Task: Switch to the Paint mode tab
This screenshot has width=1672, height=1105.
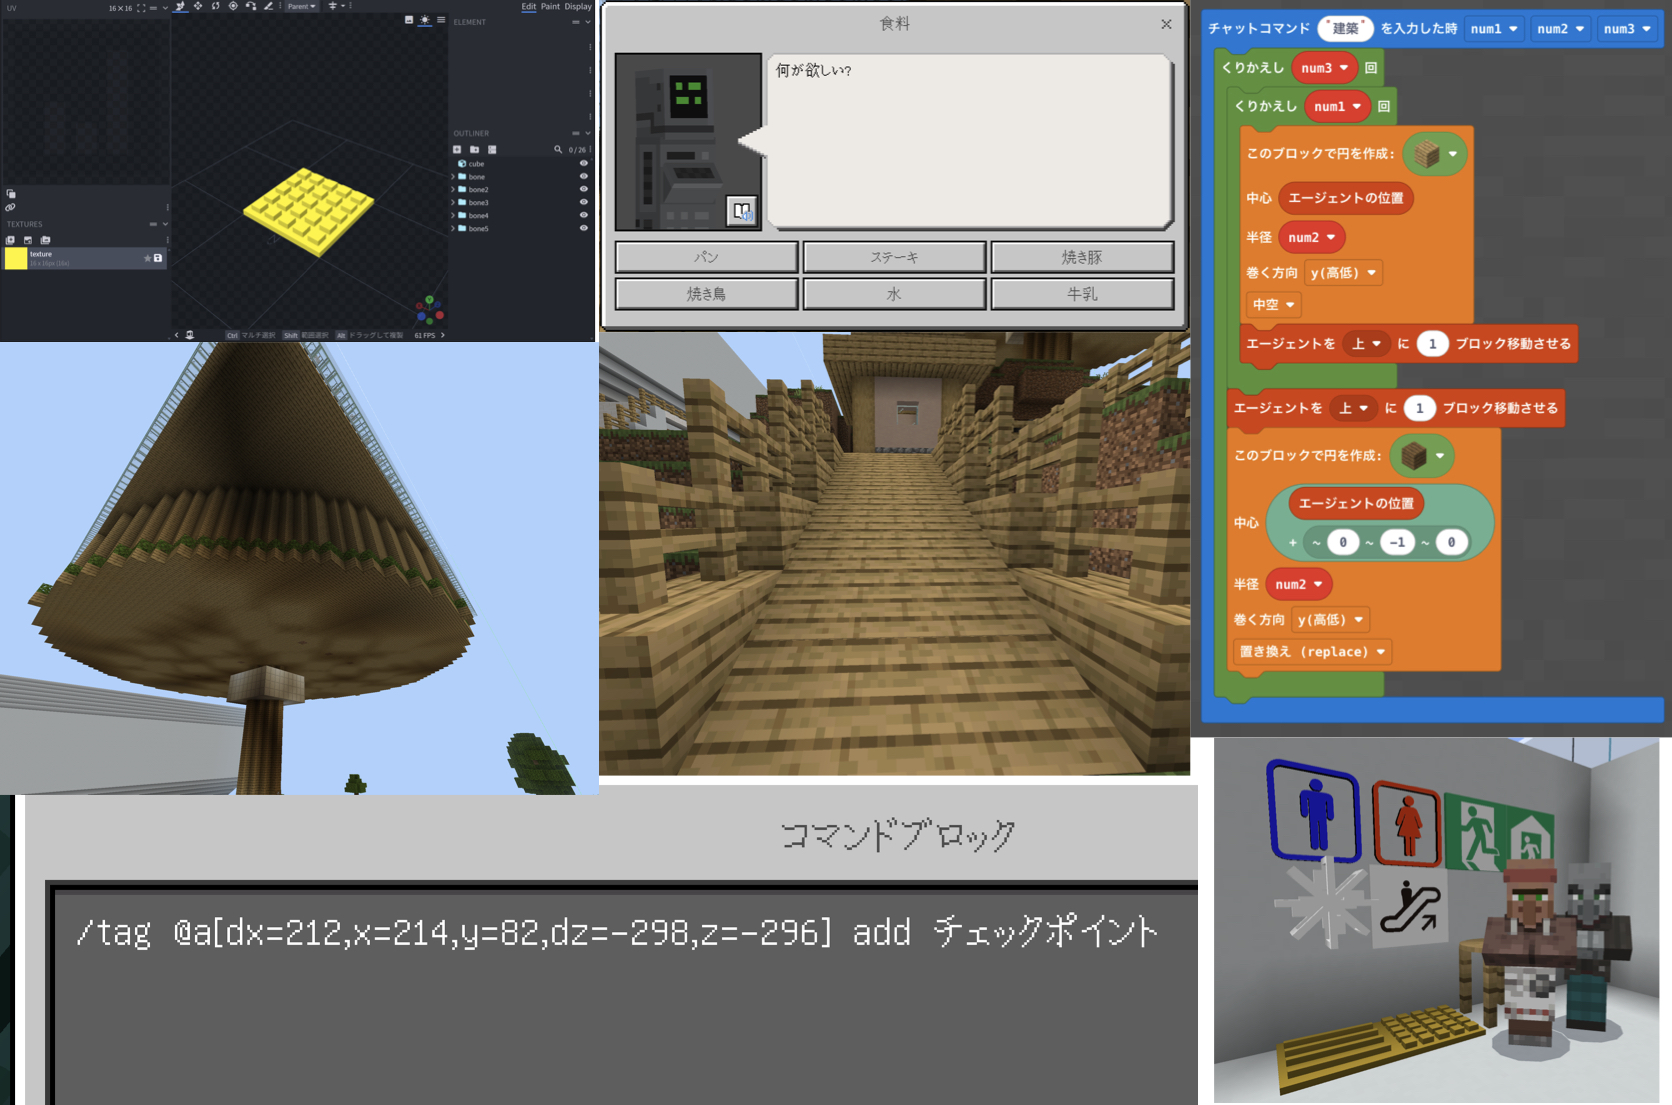Action: pyautogui.click(x=550, y=6)
